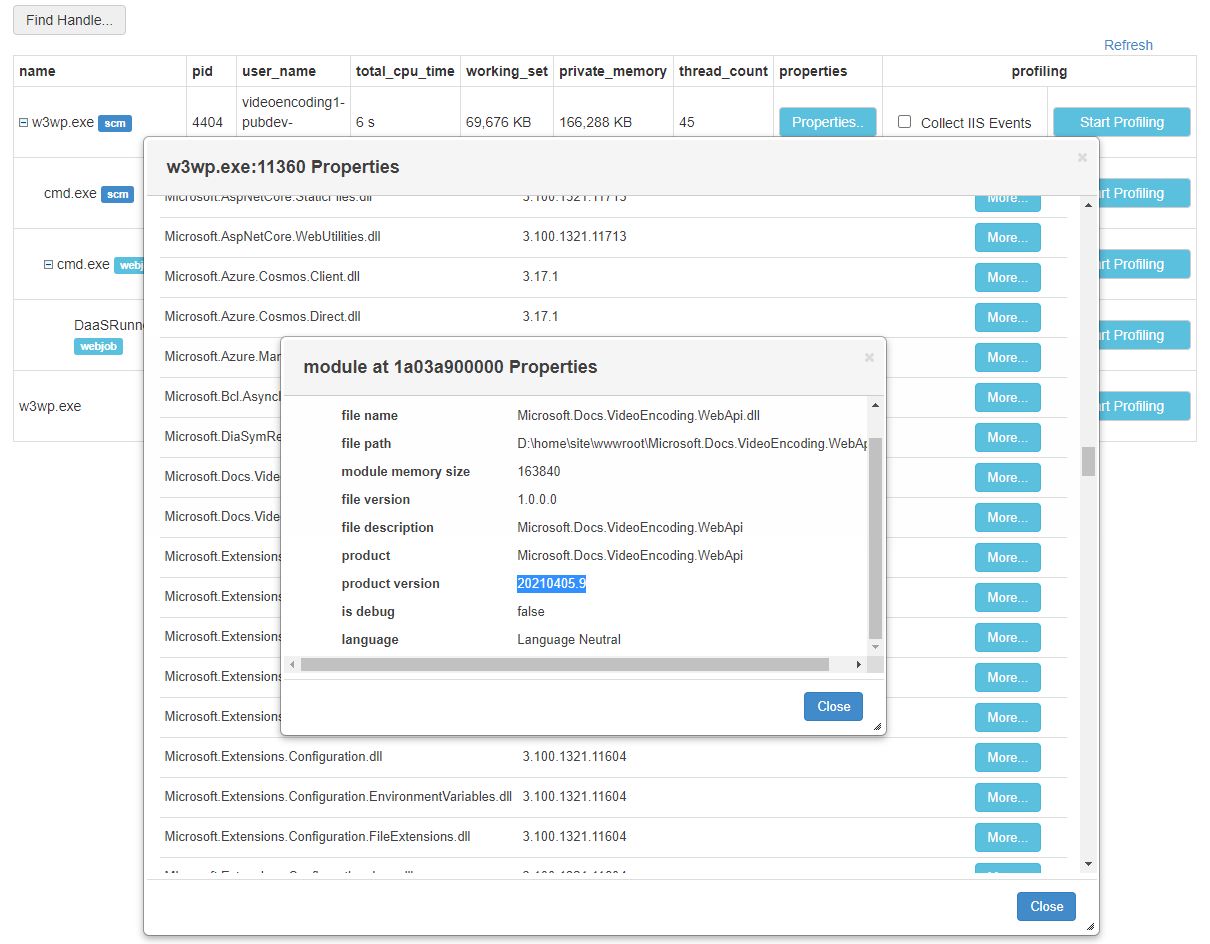
Task: Click the private_memory column header
Action: pos(613,71)
